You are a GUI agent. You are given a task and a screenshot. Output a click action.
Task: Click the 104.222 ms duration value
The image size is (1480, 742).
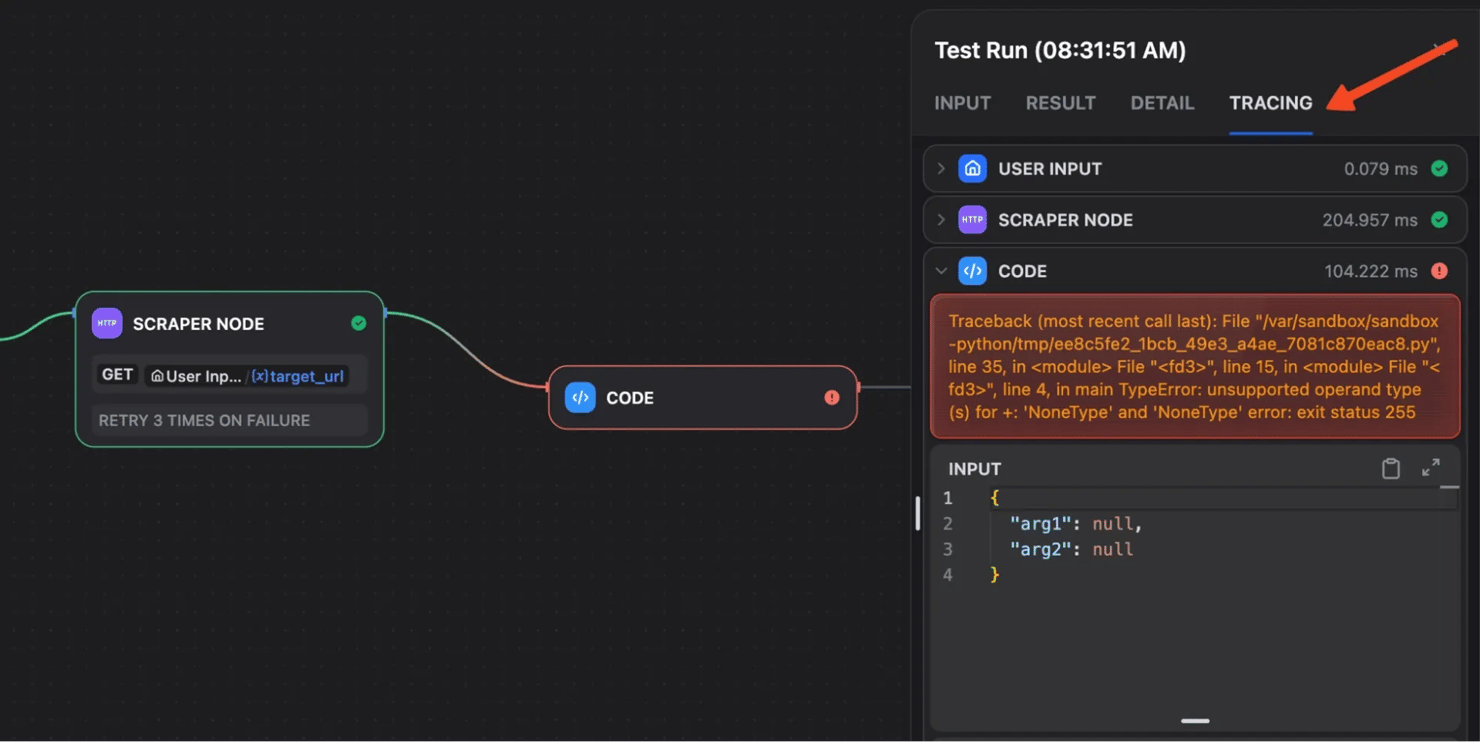coord(1370,271)
